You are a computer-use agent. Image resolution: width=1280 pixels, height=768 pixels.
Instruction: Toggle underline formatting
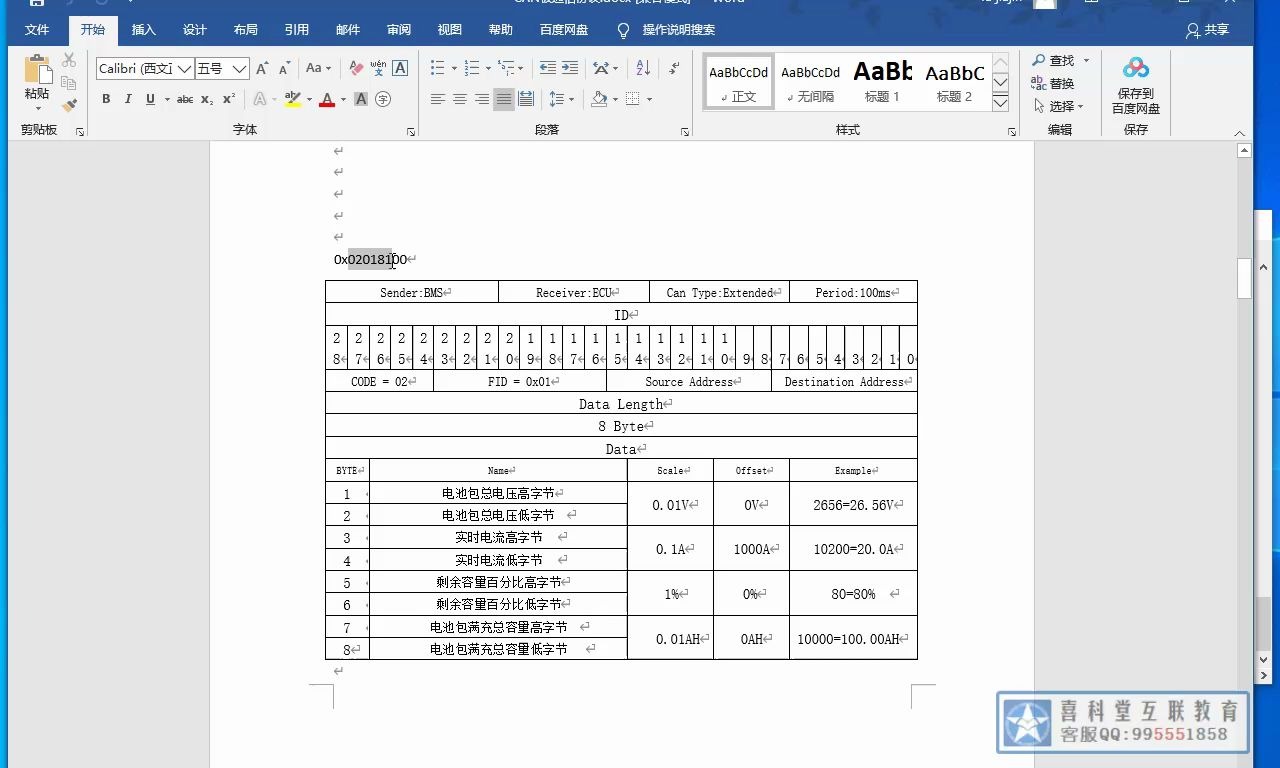pyautogui.click(x=150, y=99)
